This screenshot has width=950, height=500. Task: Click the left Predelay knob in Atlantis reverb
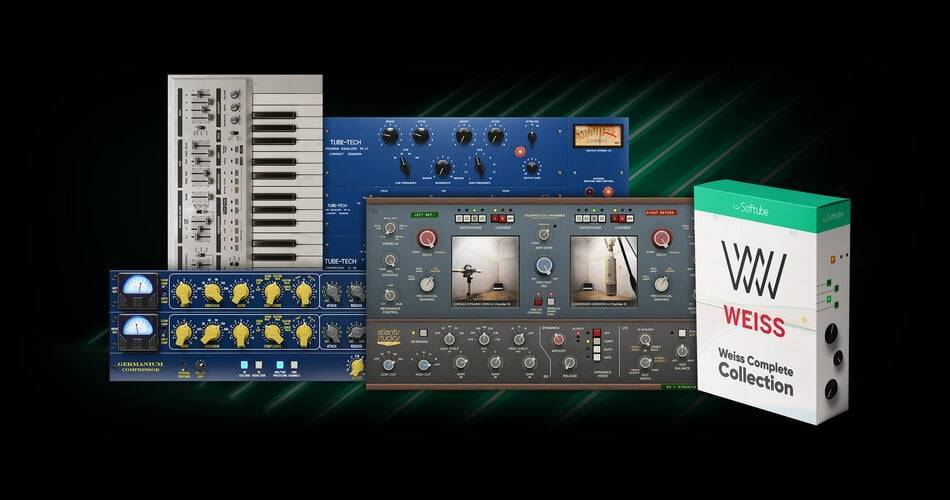[390, 228]
